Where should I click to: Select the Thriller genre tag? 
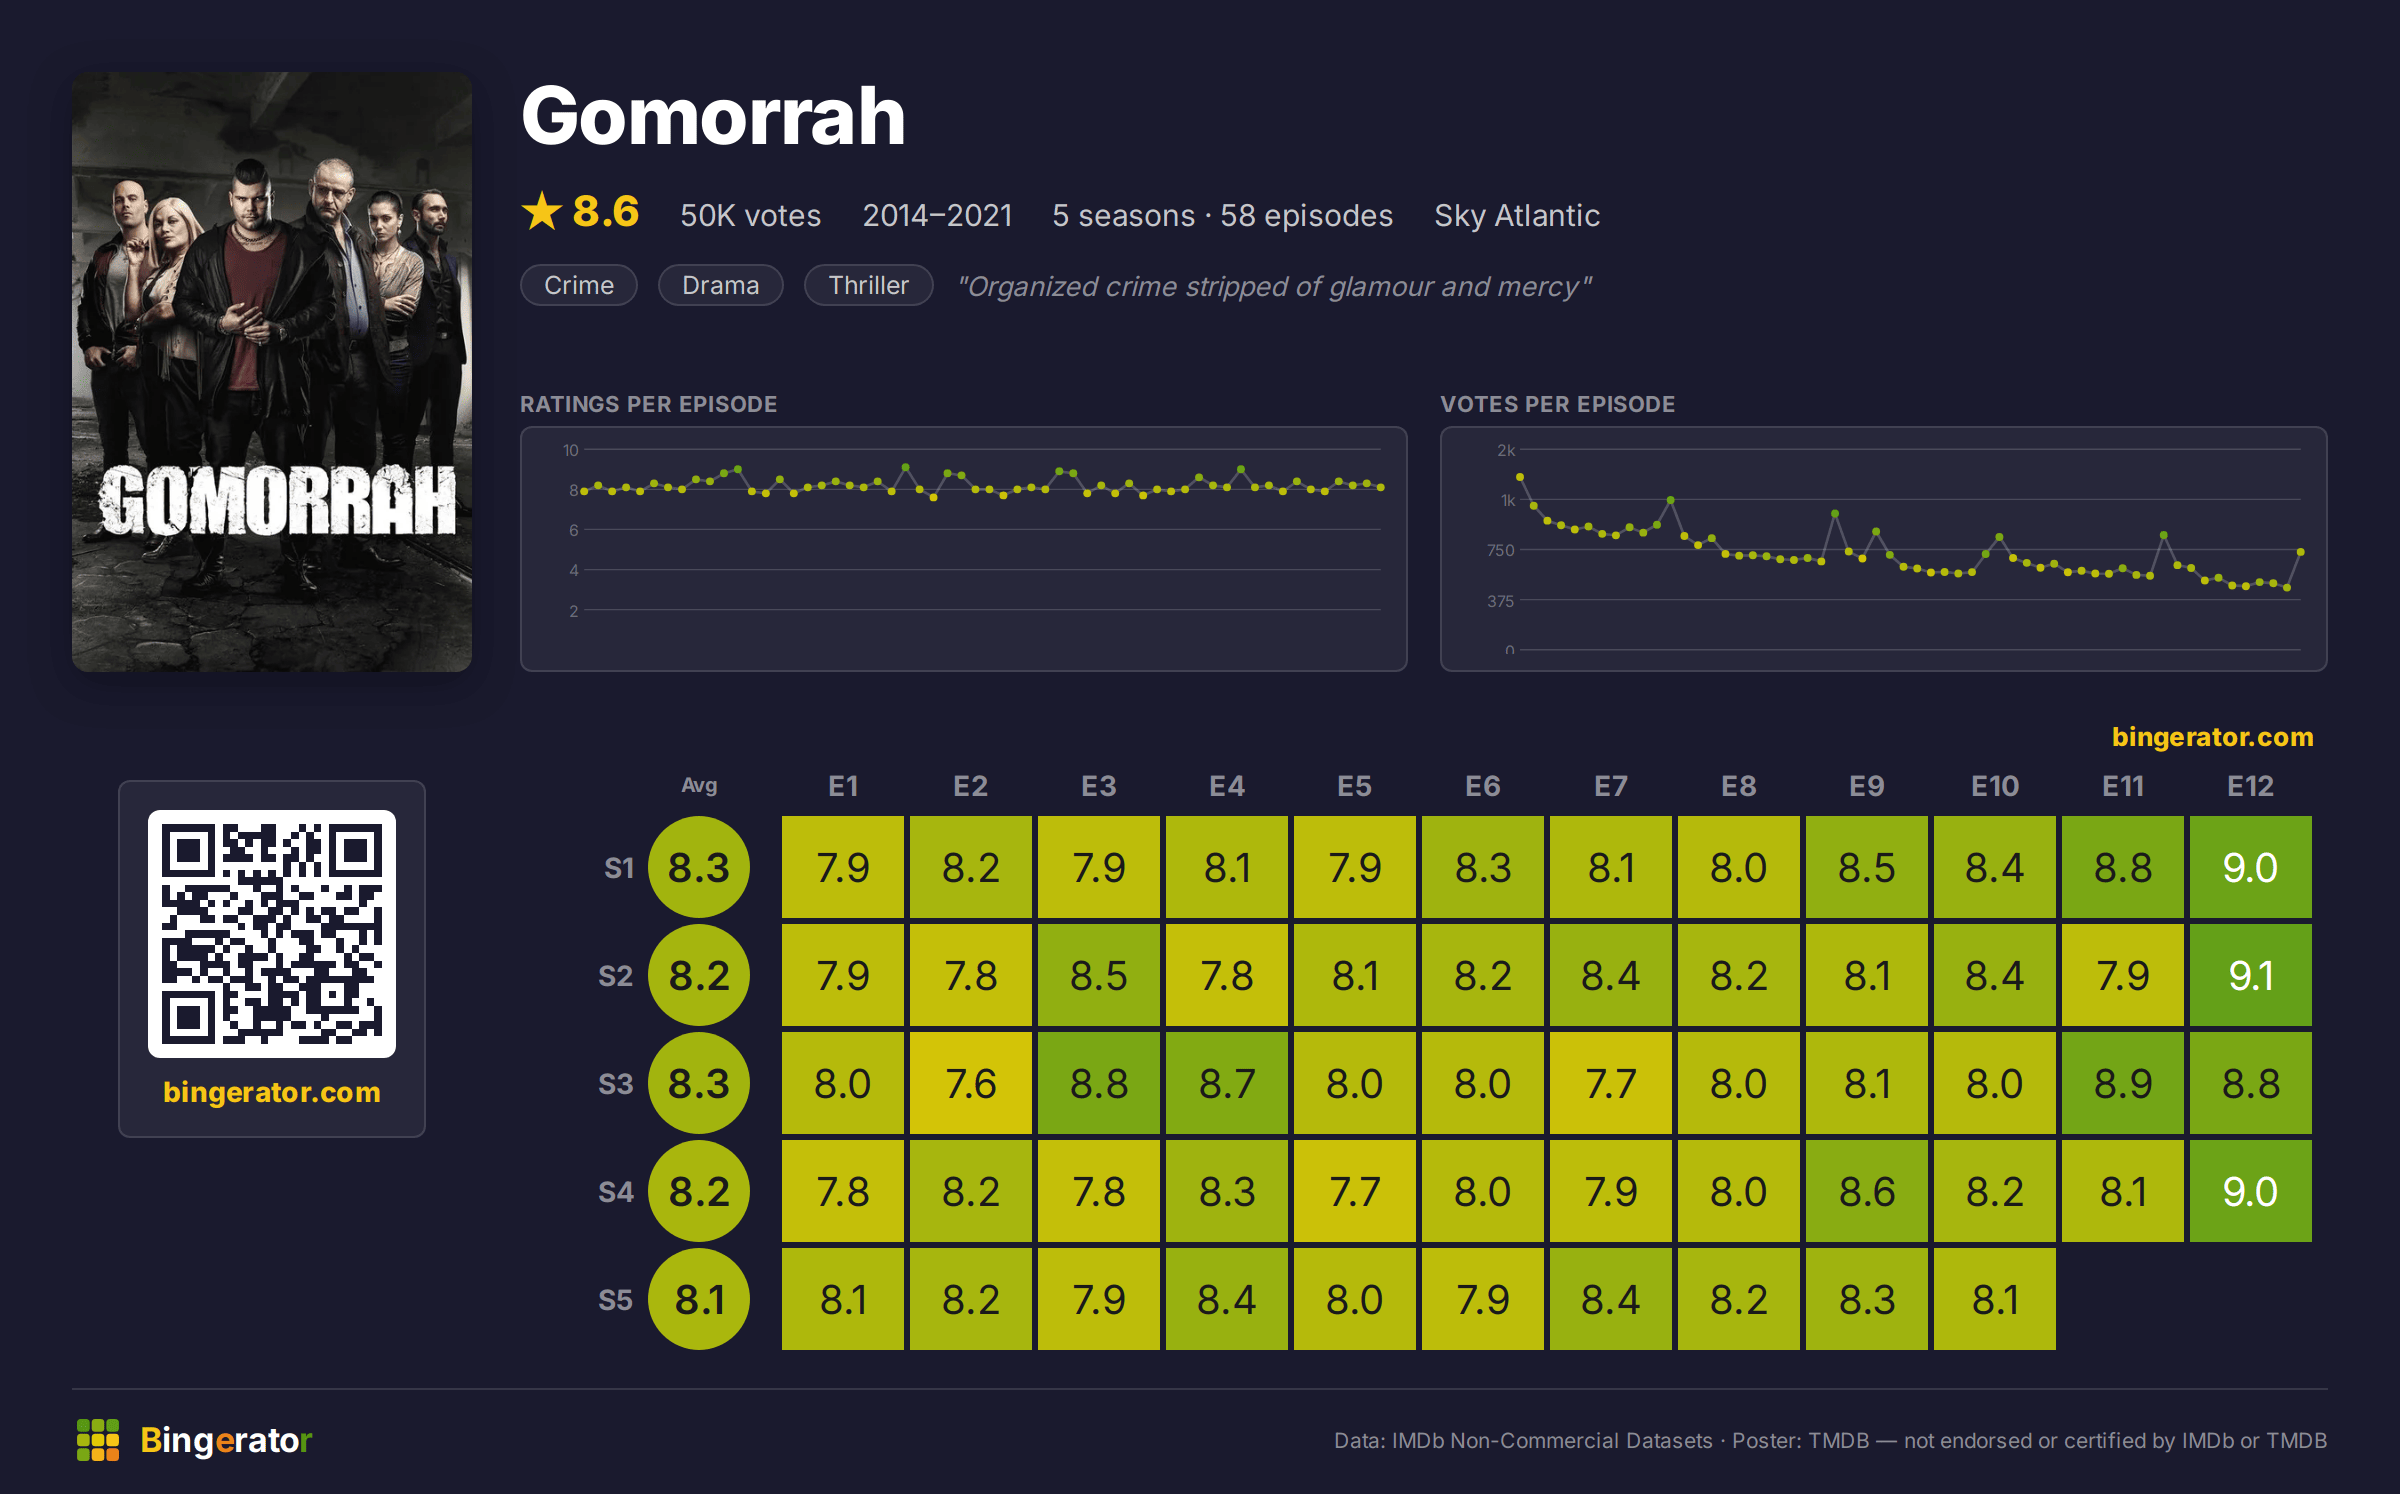(869, 286)
